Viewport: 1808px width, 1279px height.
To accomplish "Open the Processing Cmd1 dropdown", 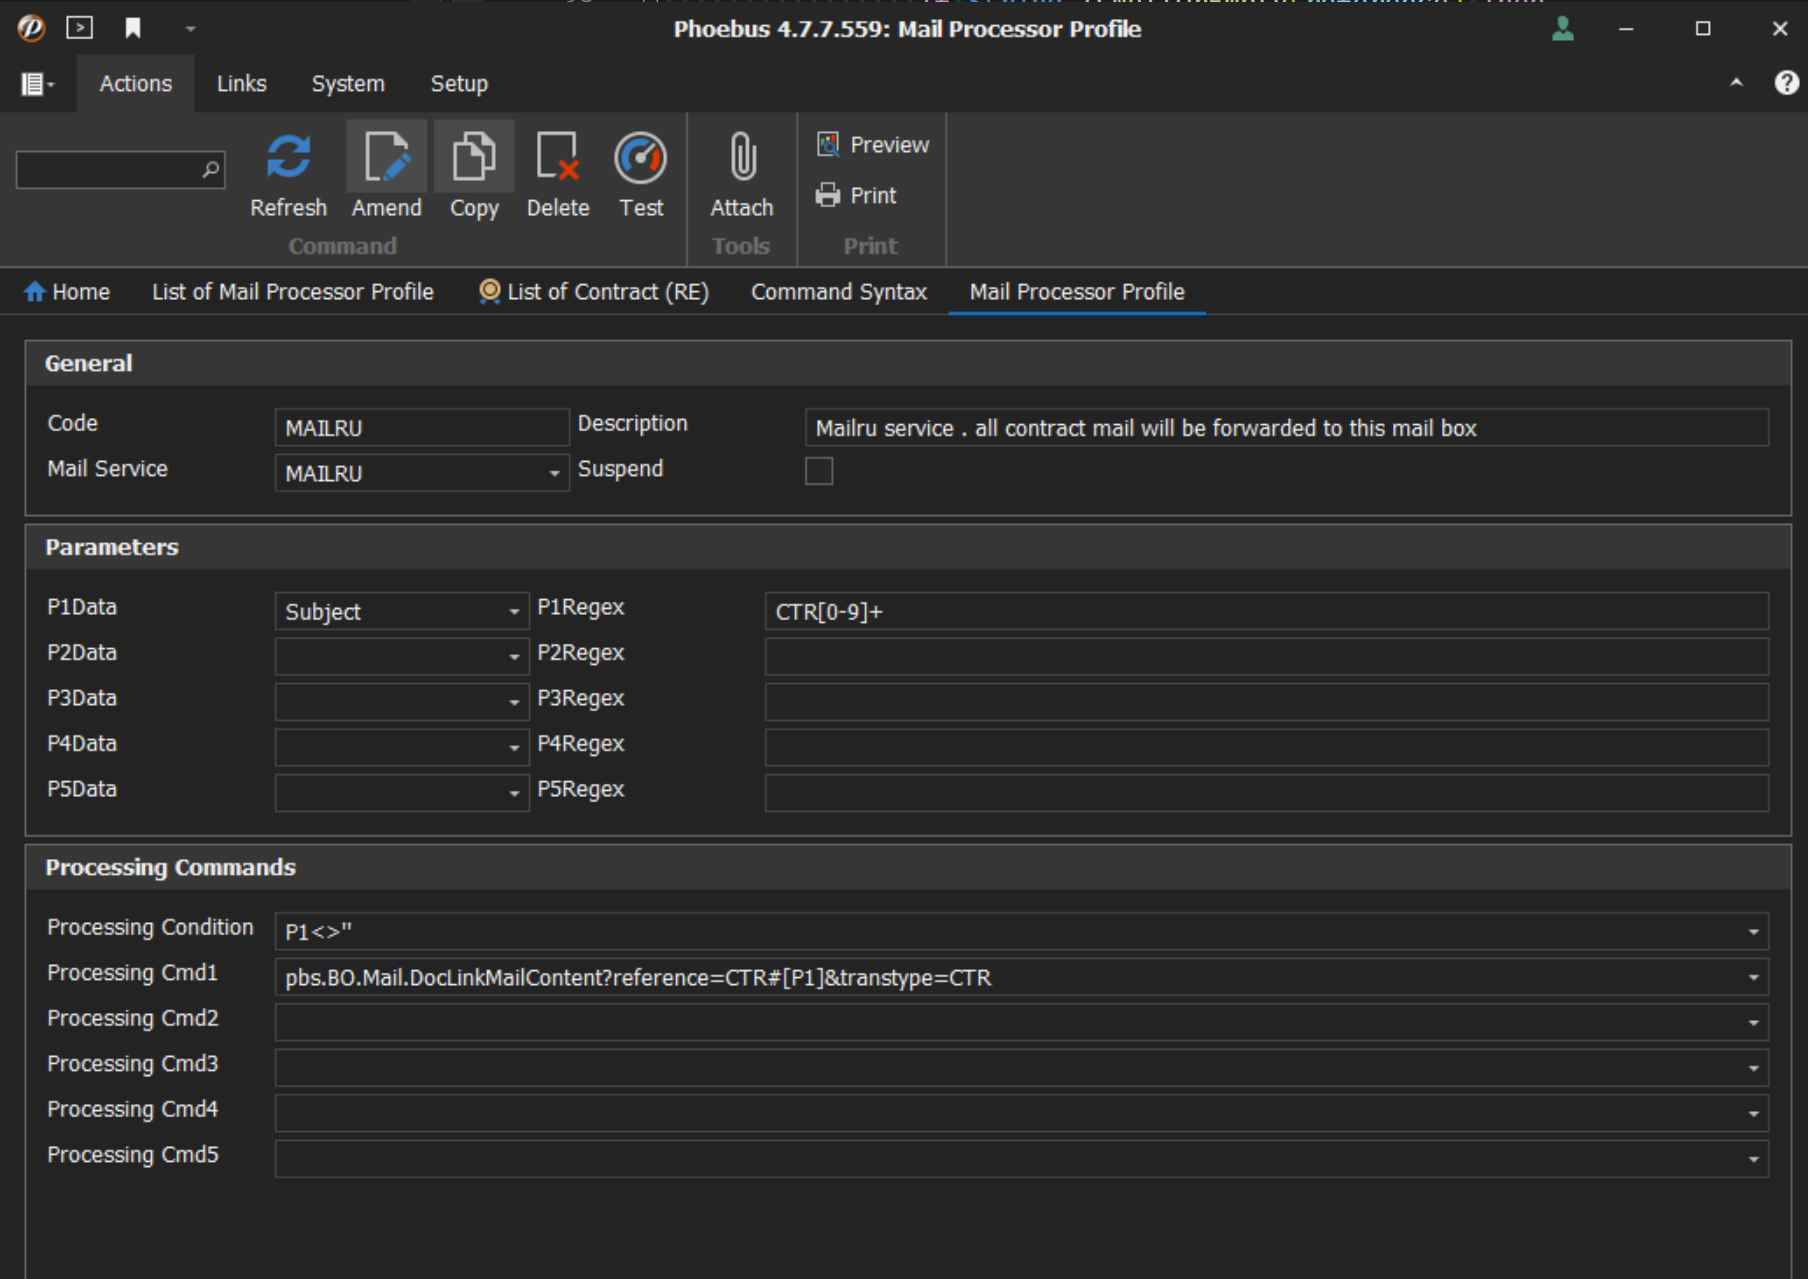I will (1752, 977).
